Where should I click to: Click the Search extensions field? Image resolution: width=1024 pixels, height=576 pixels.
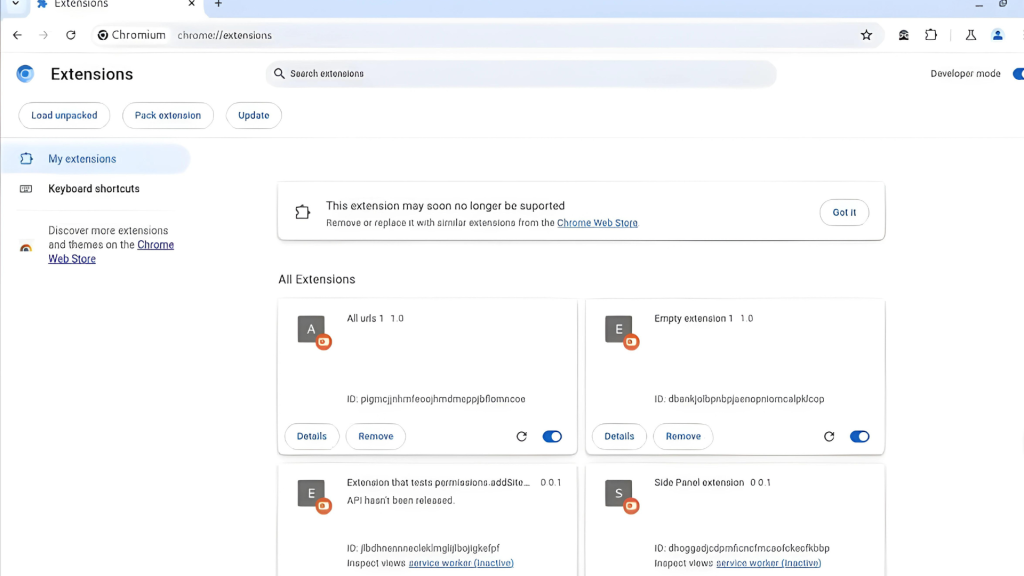tap(520, 74)
